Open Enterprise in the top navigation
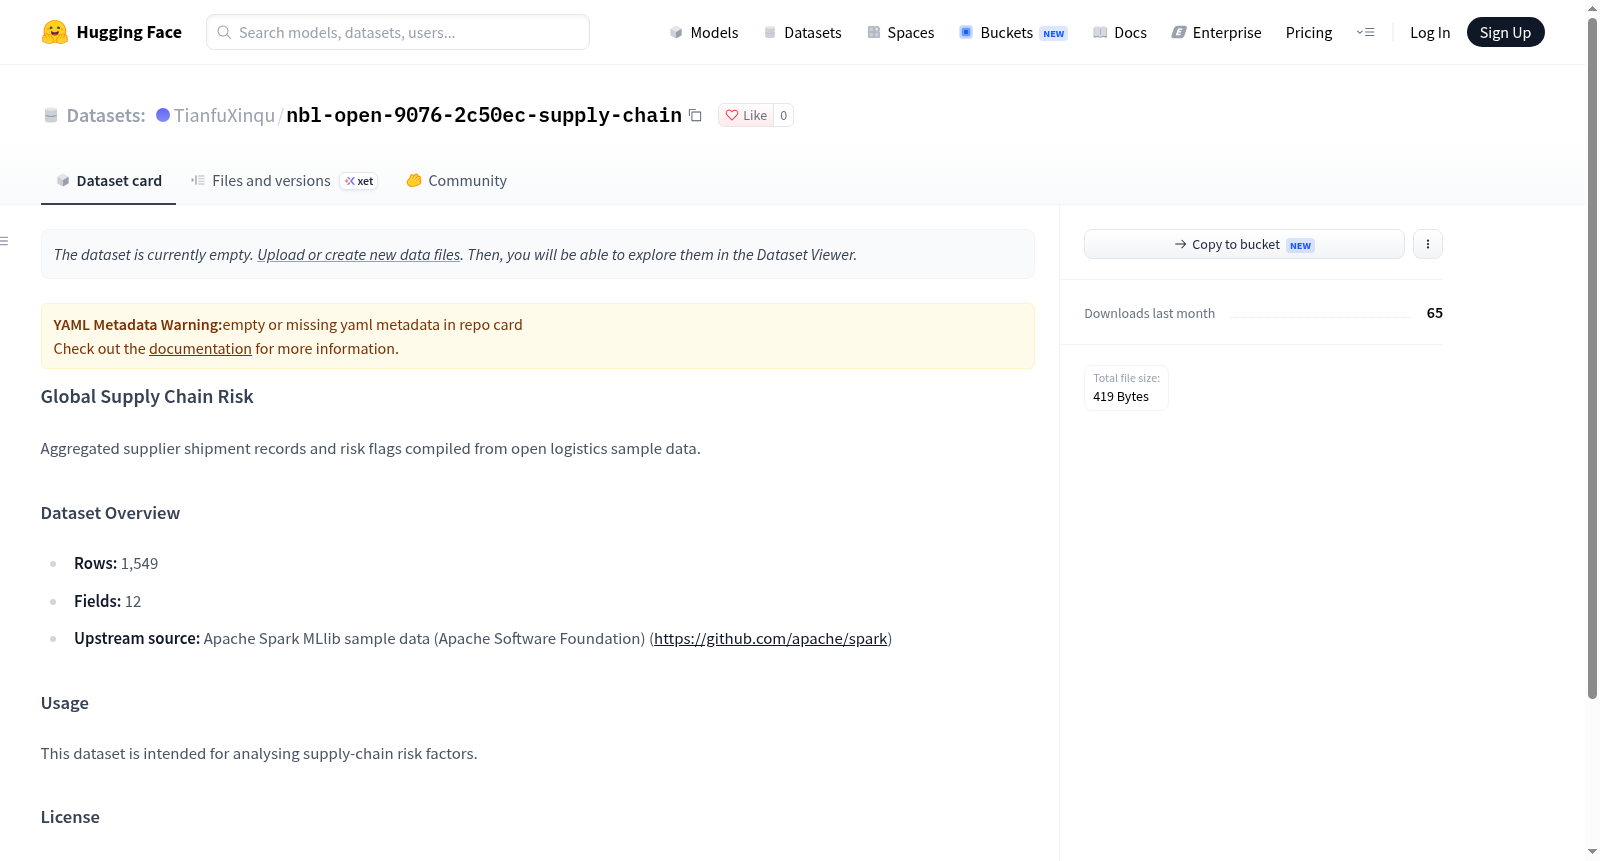This screenshot has width=1600, height=861. pos(1216,32)
